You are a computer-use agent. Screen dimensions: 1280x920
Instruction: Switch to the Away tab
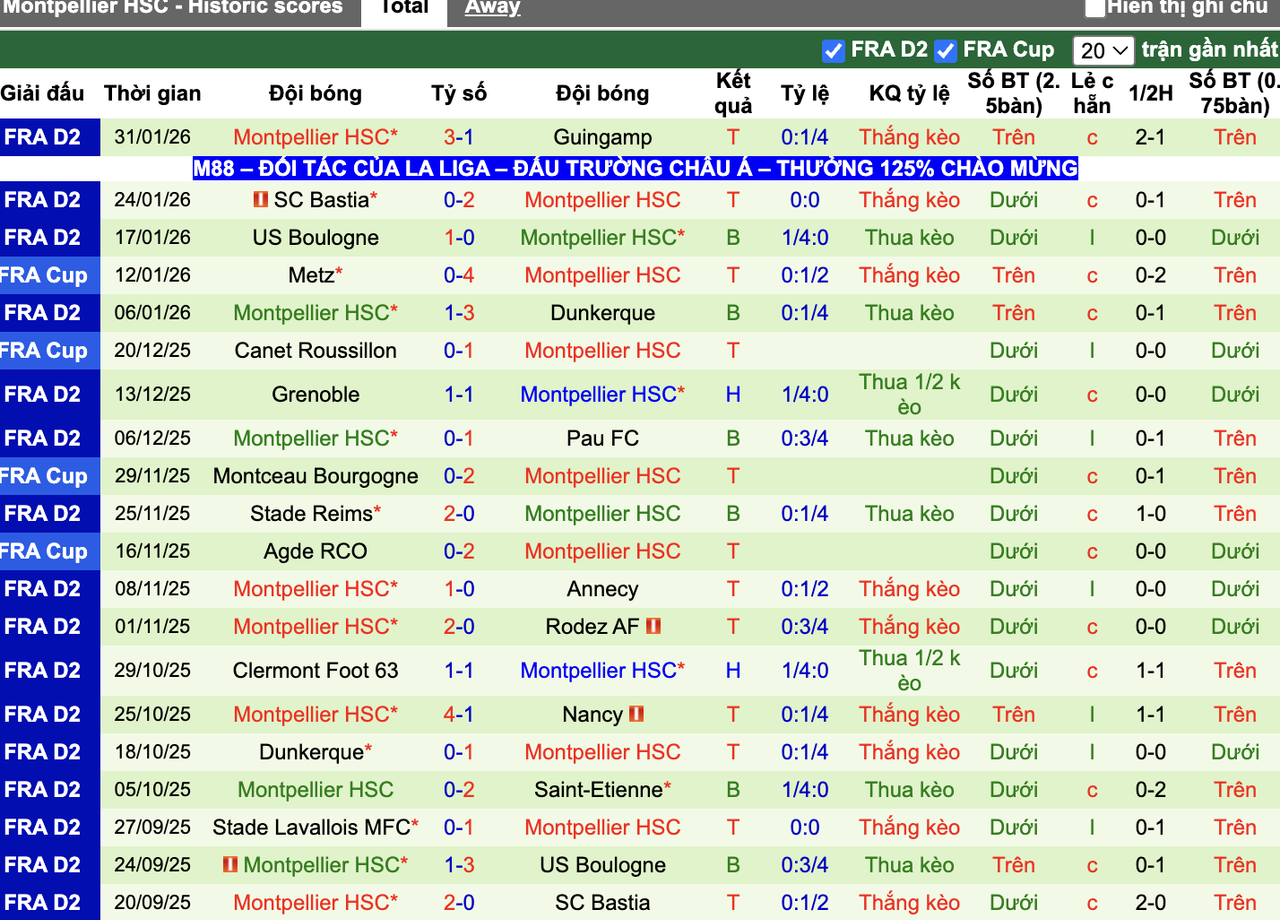coord(492,8)
